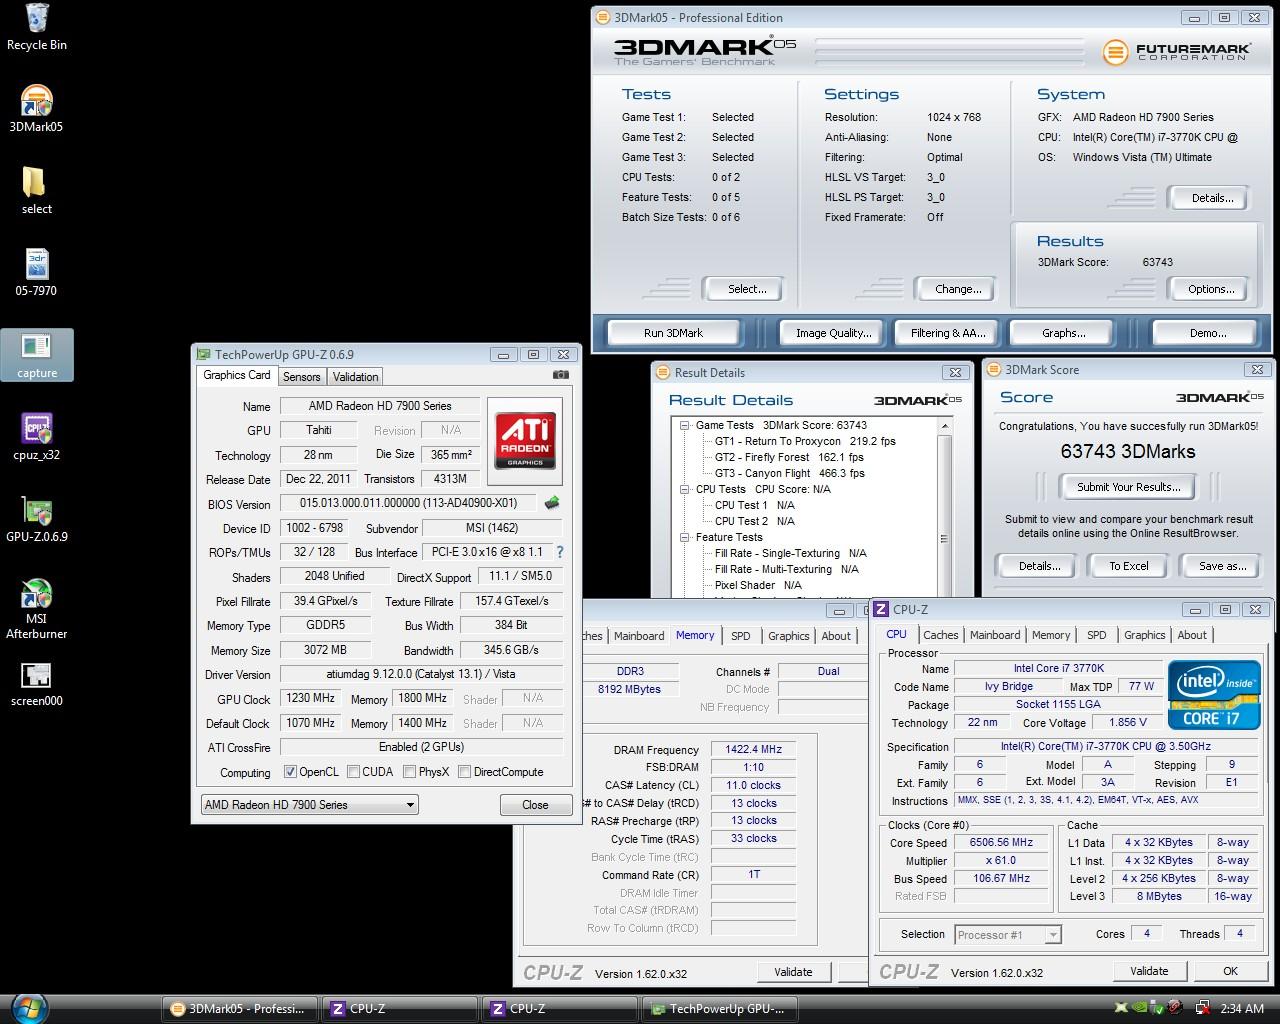This screenshot has width=1280, height=1024.
Task: Open the 'select' folder on desktop
Action: (37, 191)
